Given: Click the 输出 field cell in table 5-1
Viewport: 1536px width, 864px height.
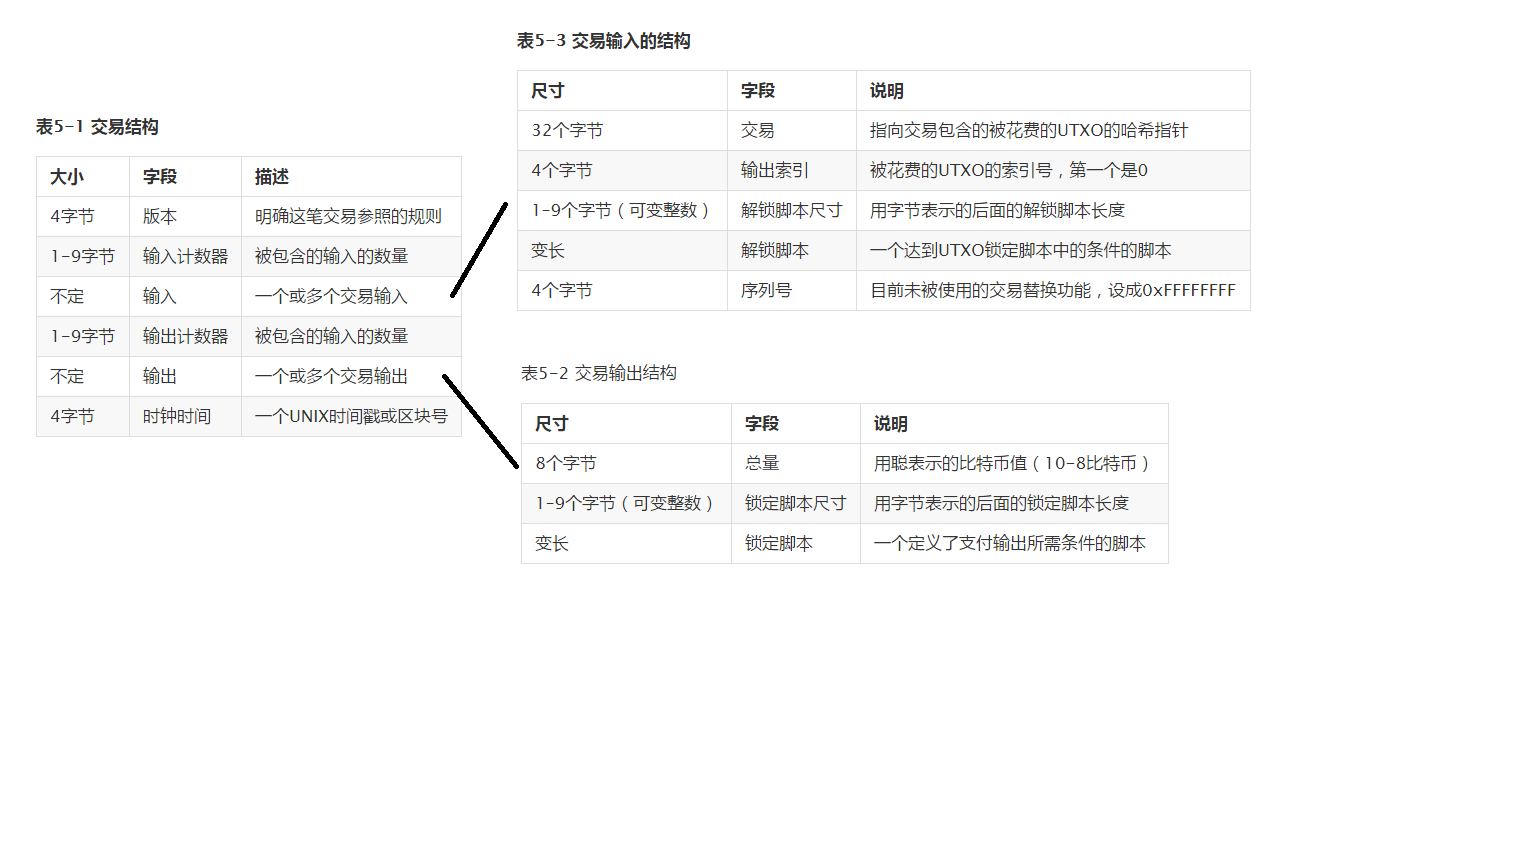Looking at the screenshot, I should coord(185,377).
